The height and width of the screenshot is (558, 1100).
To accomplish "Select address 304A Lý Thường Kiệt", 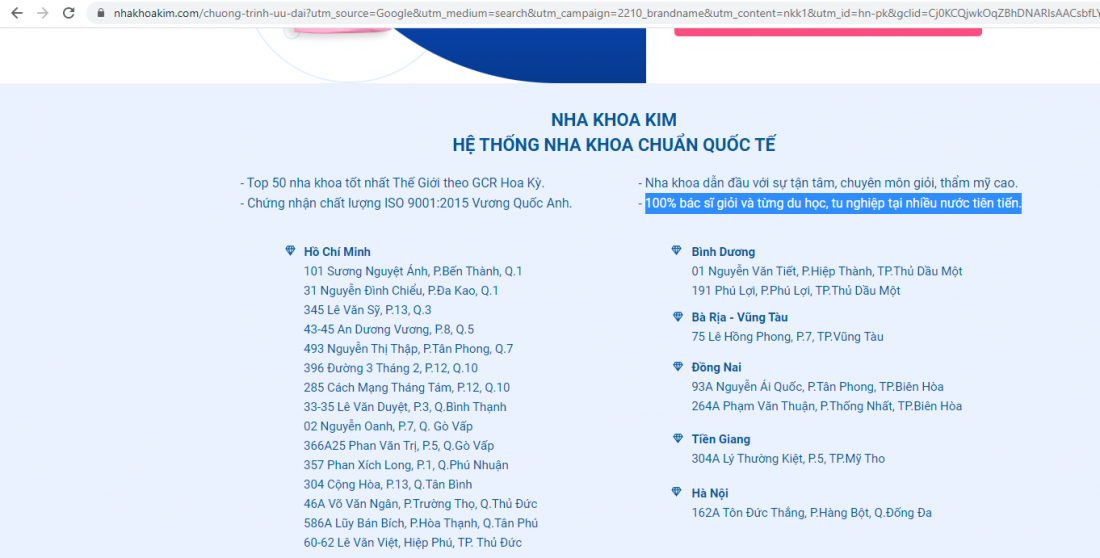I will click(x=789, y=459).
